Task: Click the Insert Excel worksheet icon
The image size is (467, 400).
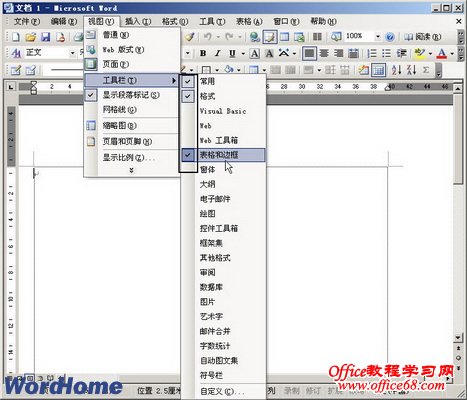Action: tap(299, 37)
